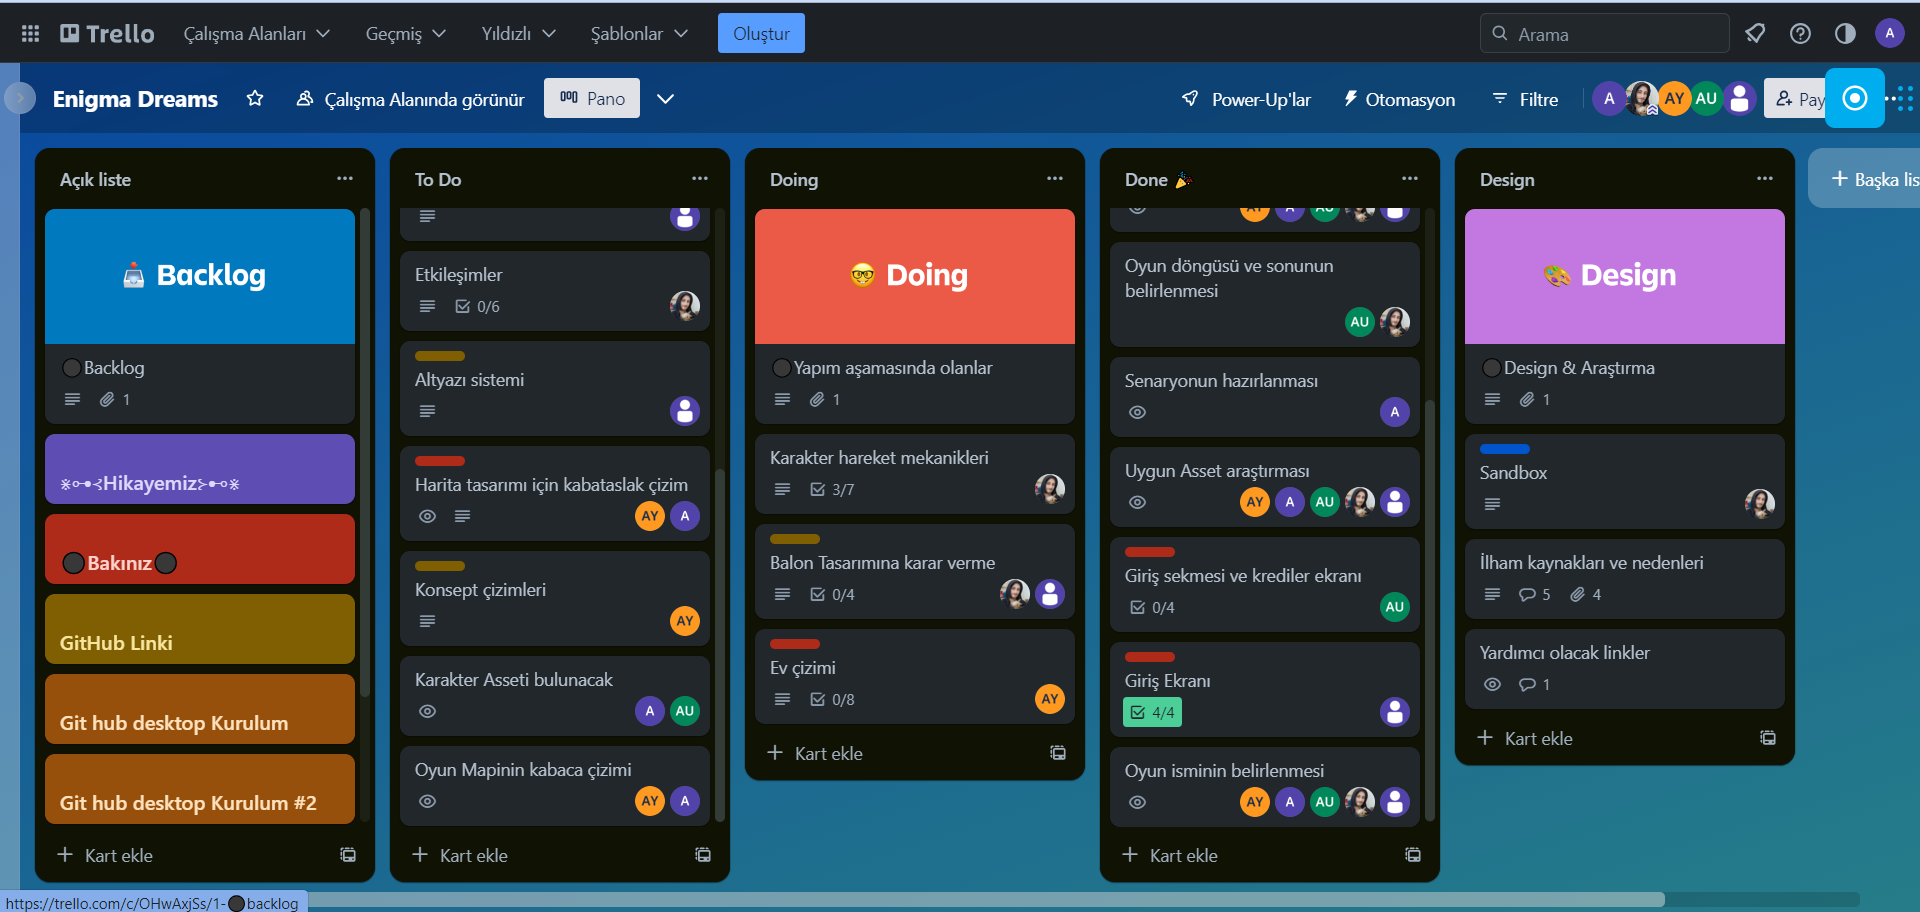Switch color theme with contrast icon

(1845, 33)
